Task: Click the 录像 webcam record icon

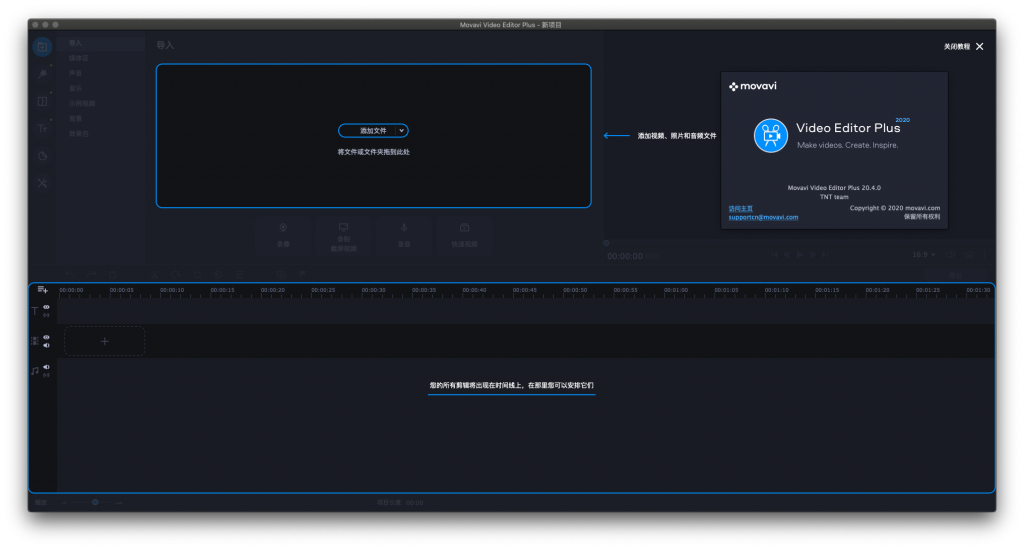Action: tap(283, 228)
